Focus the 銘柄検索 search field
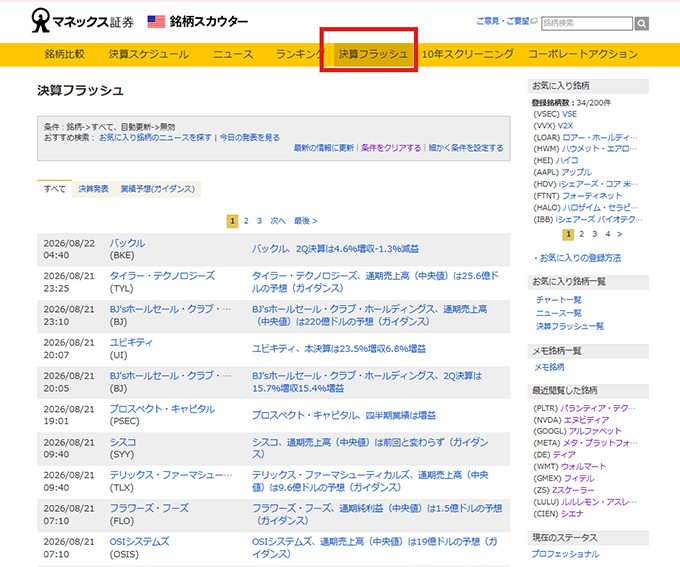Screen dimensions: 680x567 point(587,23)
